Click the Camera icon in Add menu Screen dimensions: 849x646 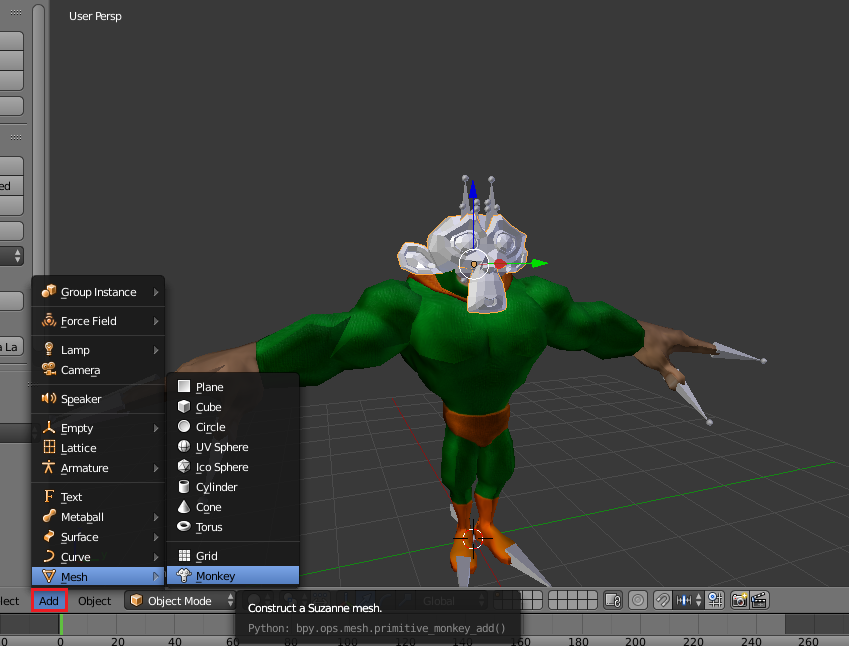tap(49, 369)
